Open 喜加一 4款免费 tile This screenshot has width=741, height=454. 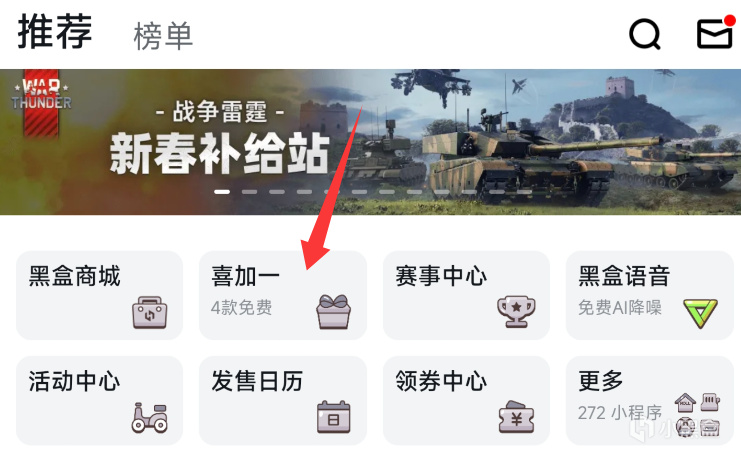click(283, 295)
